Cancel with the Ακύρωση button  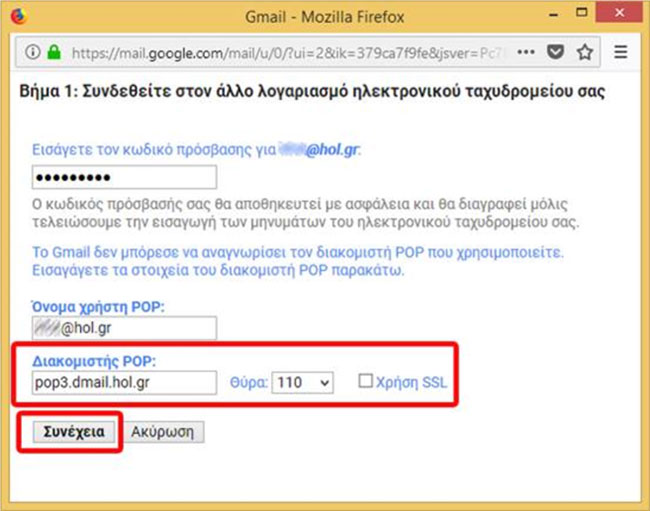coord(163,432)
